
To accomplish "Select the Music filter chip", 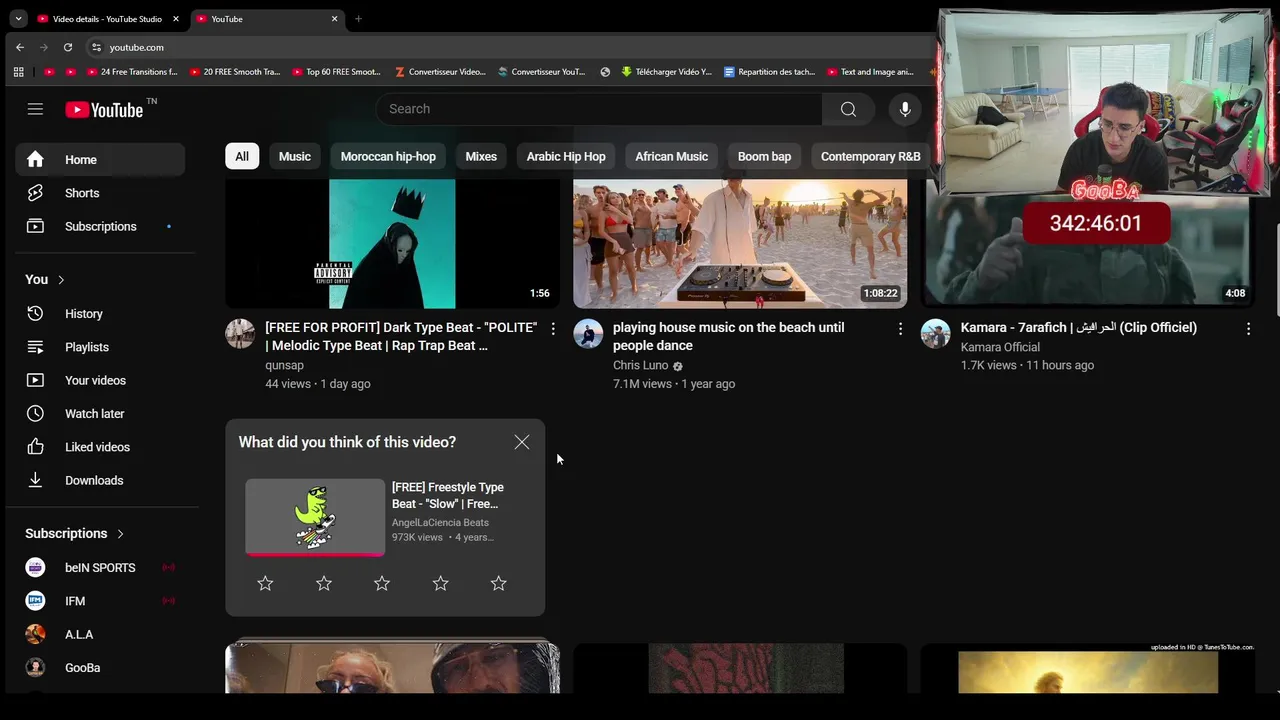I will coord(295,156).
